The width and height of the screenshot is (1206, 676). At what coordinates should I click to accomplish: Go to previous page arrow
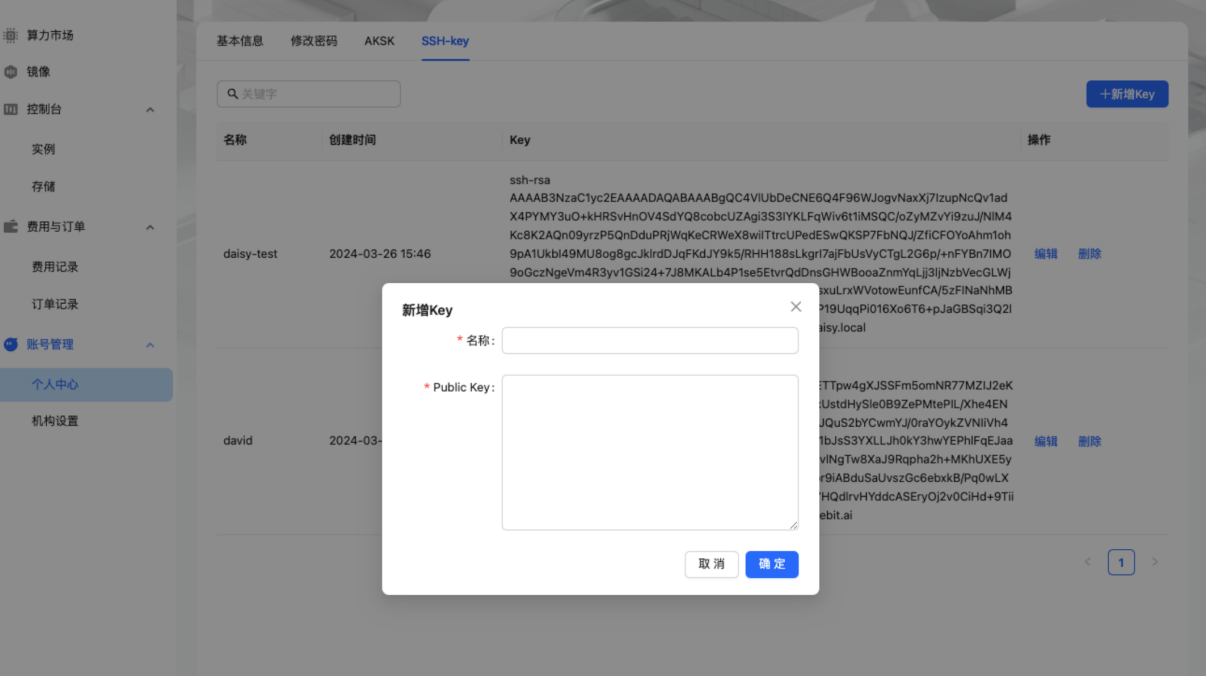pos(1088,562)
